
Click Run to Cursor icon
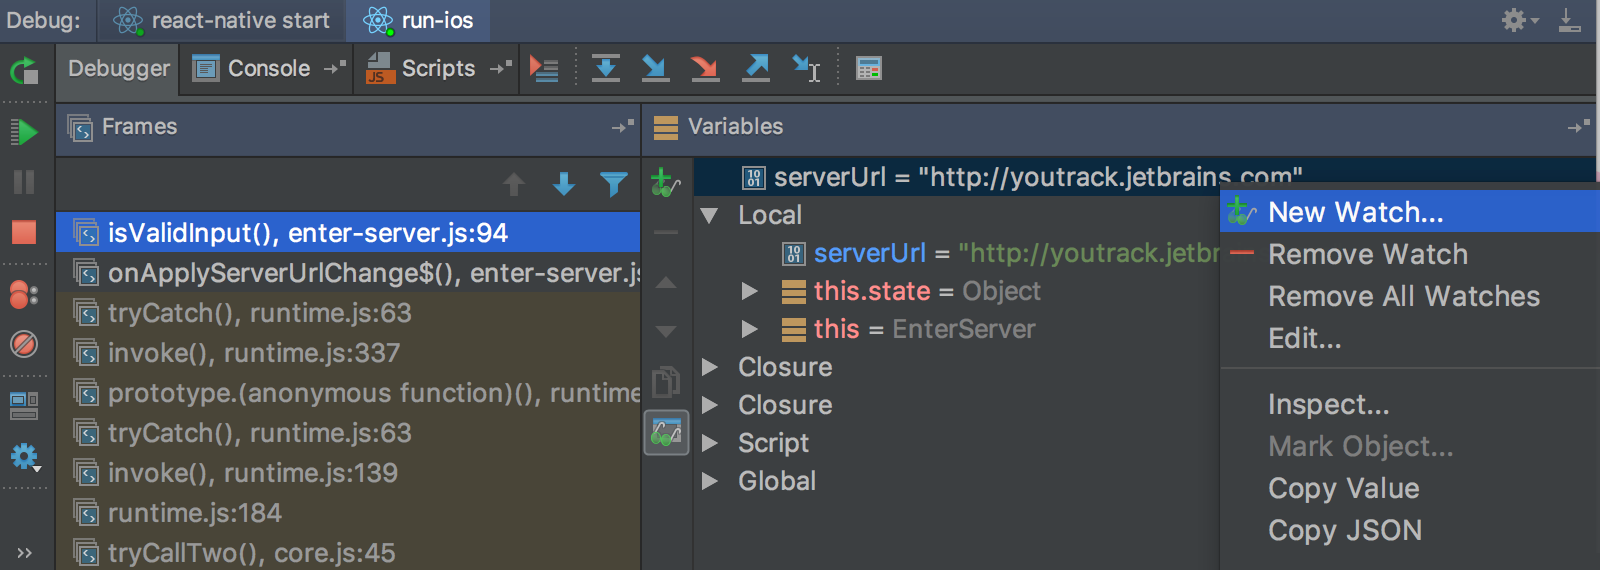pos(806,68)
